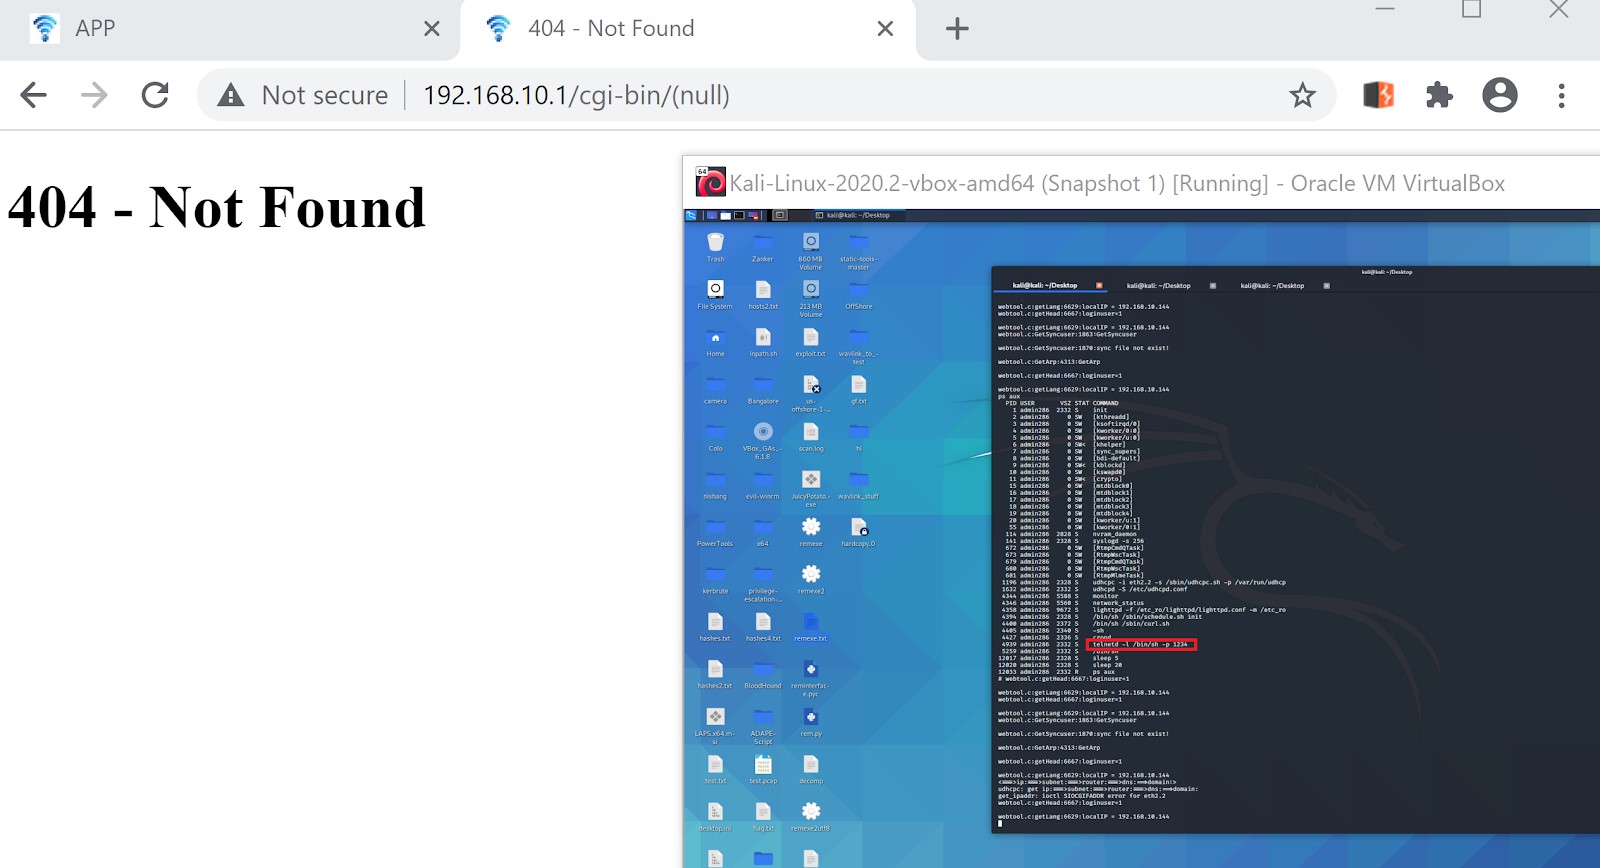Image resolution: width=1600 pixels, height=868 pixels.
Task: Open the 860 MB Volume
Action: point(811,250)
